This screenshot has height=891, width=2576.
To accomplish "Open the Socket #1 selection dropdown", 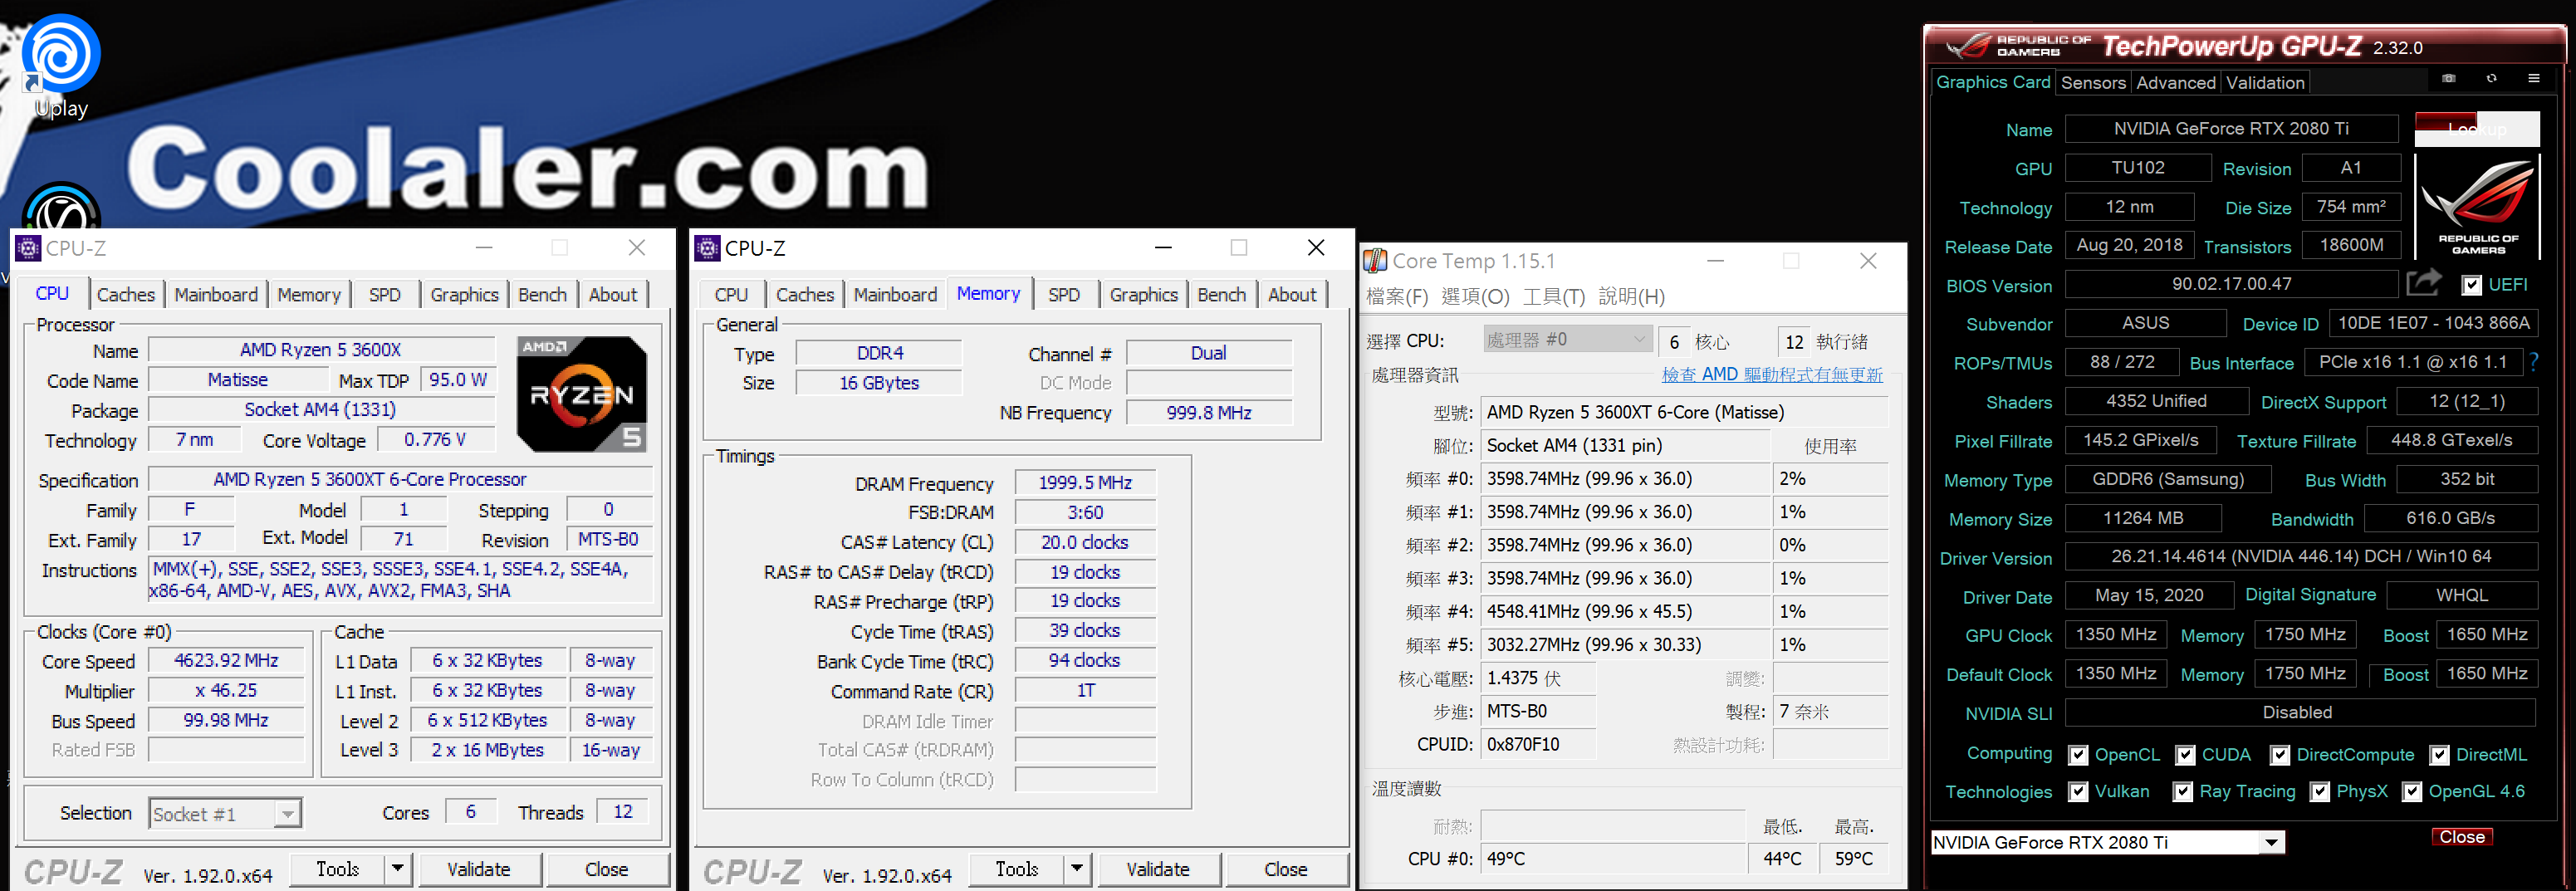I will click(x=288, y=814).
